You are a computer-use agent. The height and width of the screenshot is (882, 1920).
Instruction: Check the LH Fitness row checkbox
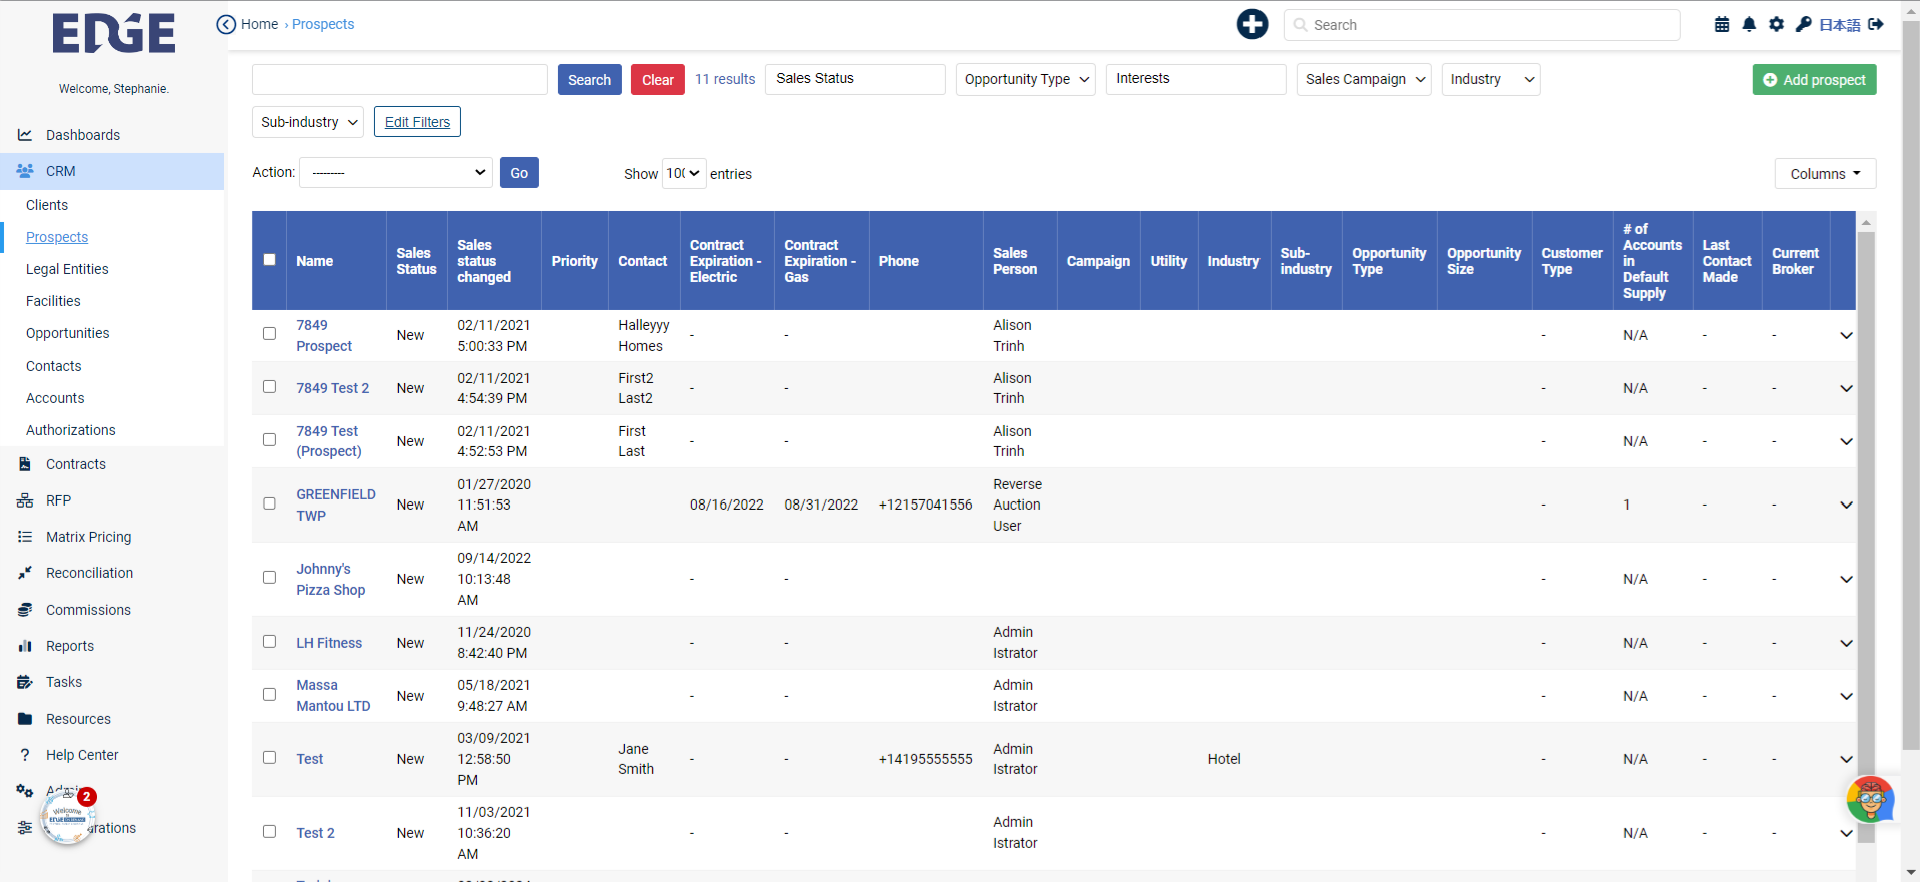pos(269,642)
